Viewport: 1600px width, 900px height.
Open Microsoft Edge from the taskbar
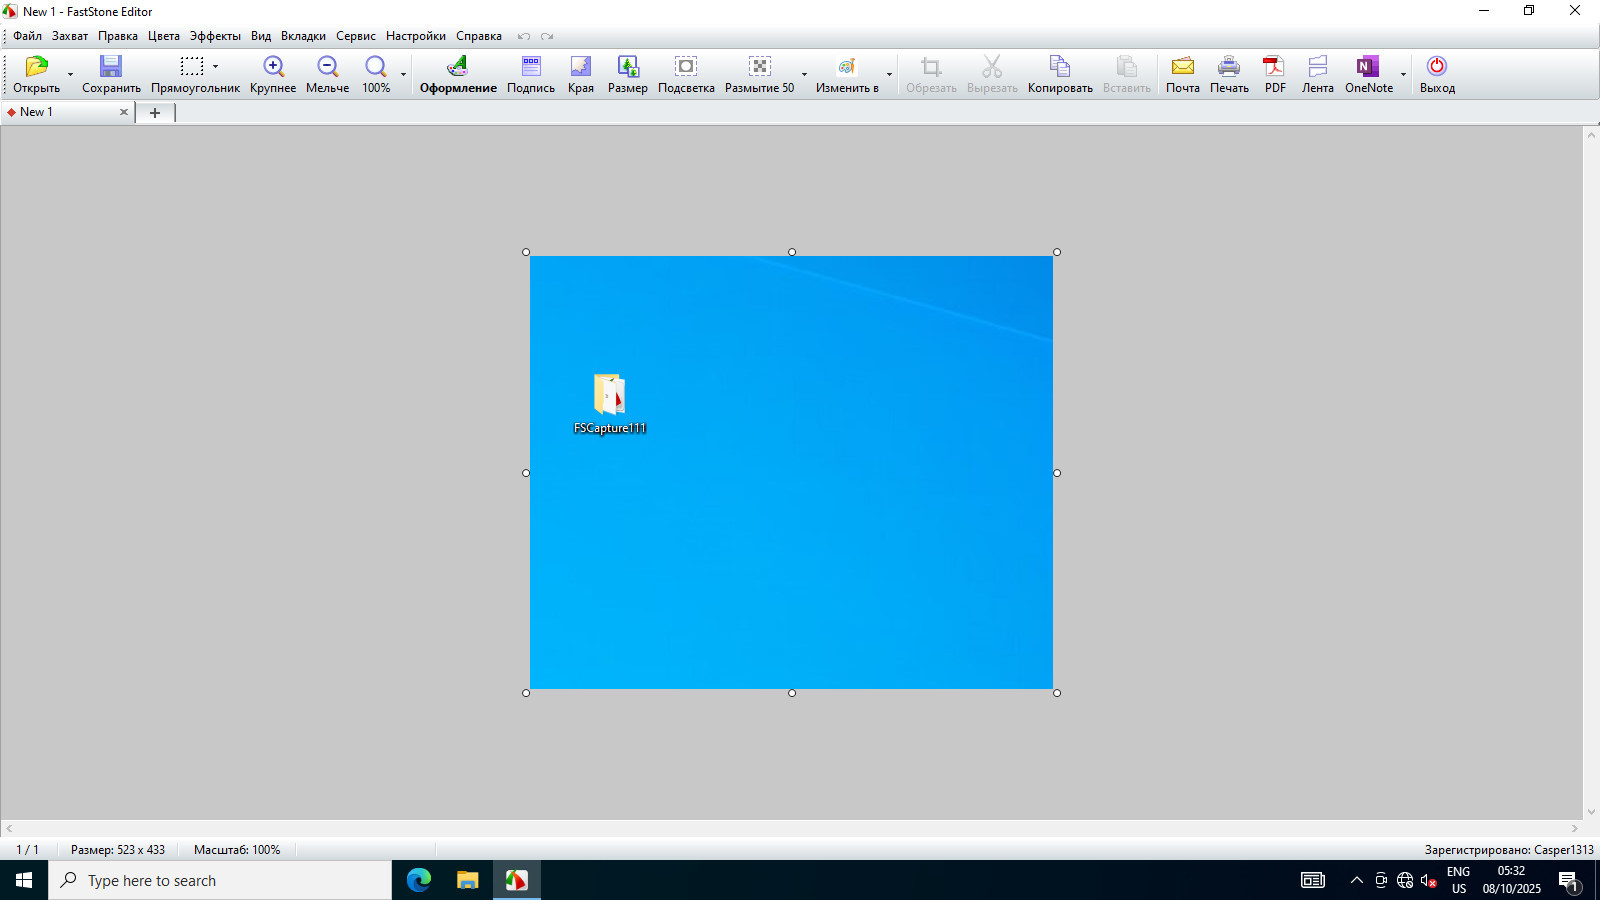pyautogui.click(x=419, y=880)
